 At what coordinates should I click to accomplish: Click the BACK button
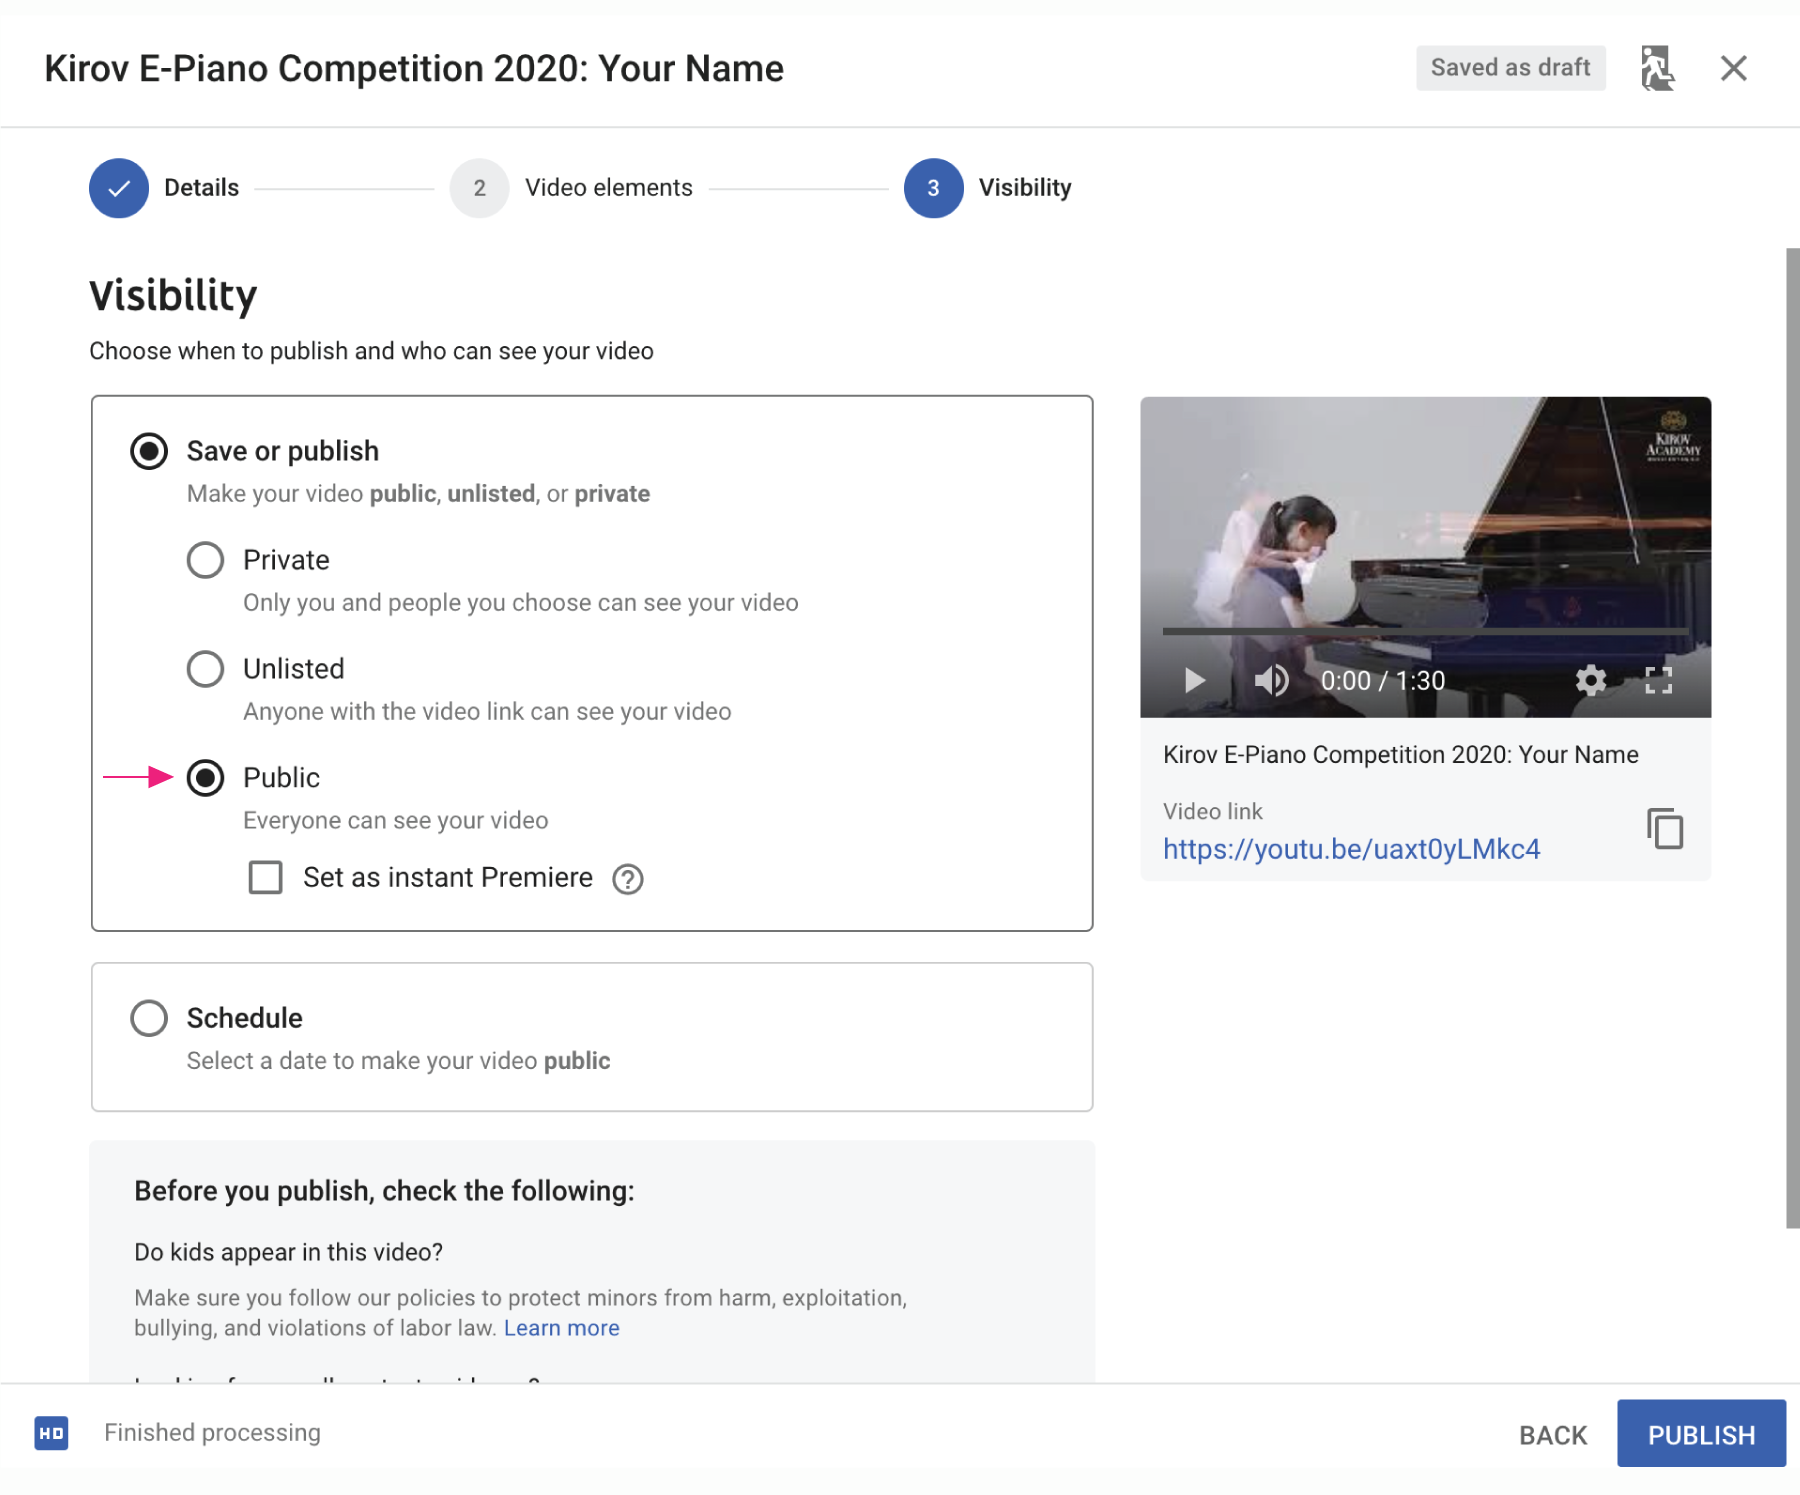1552,1435
